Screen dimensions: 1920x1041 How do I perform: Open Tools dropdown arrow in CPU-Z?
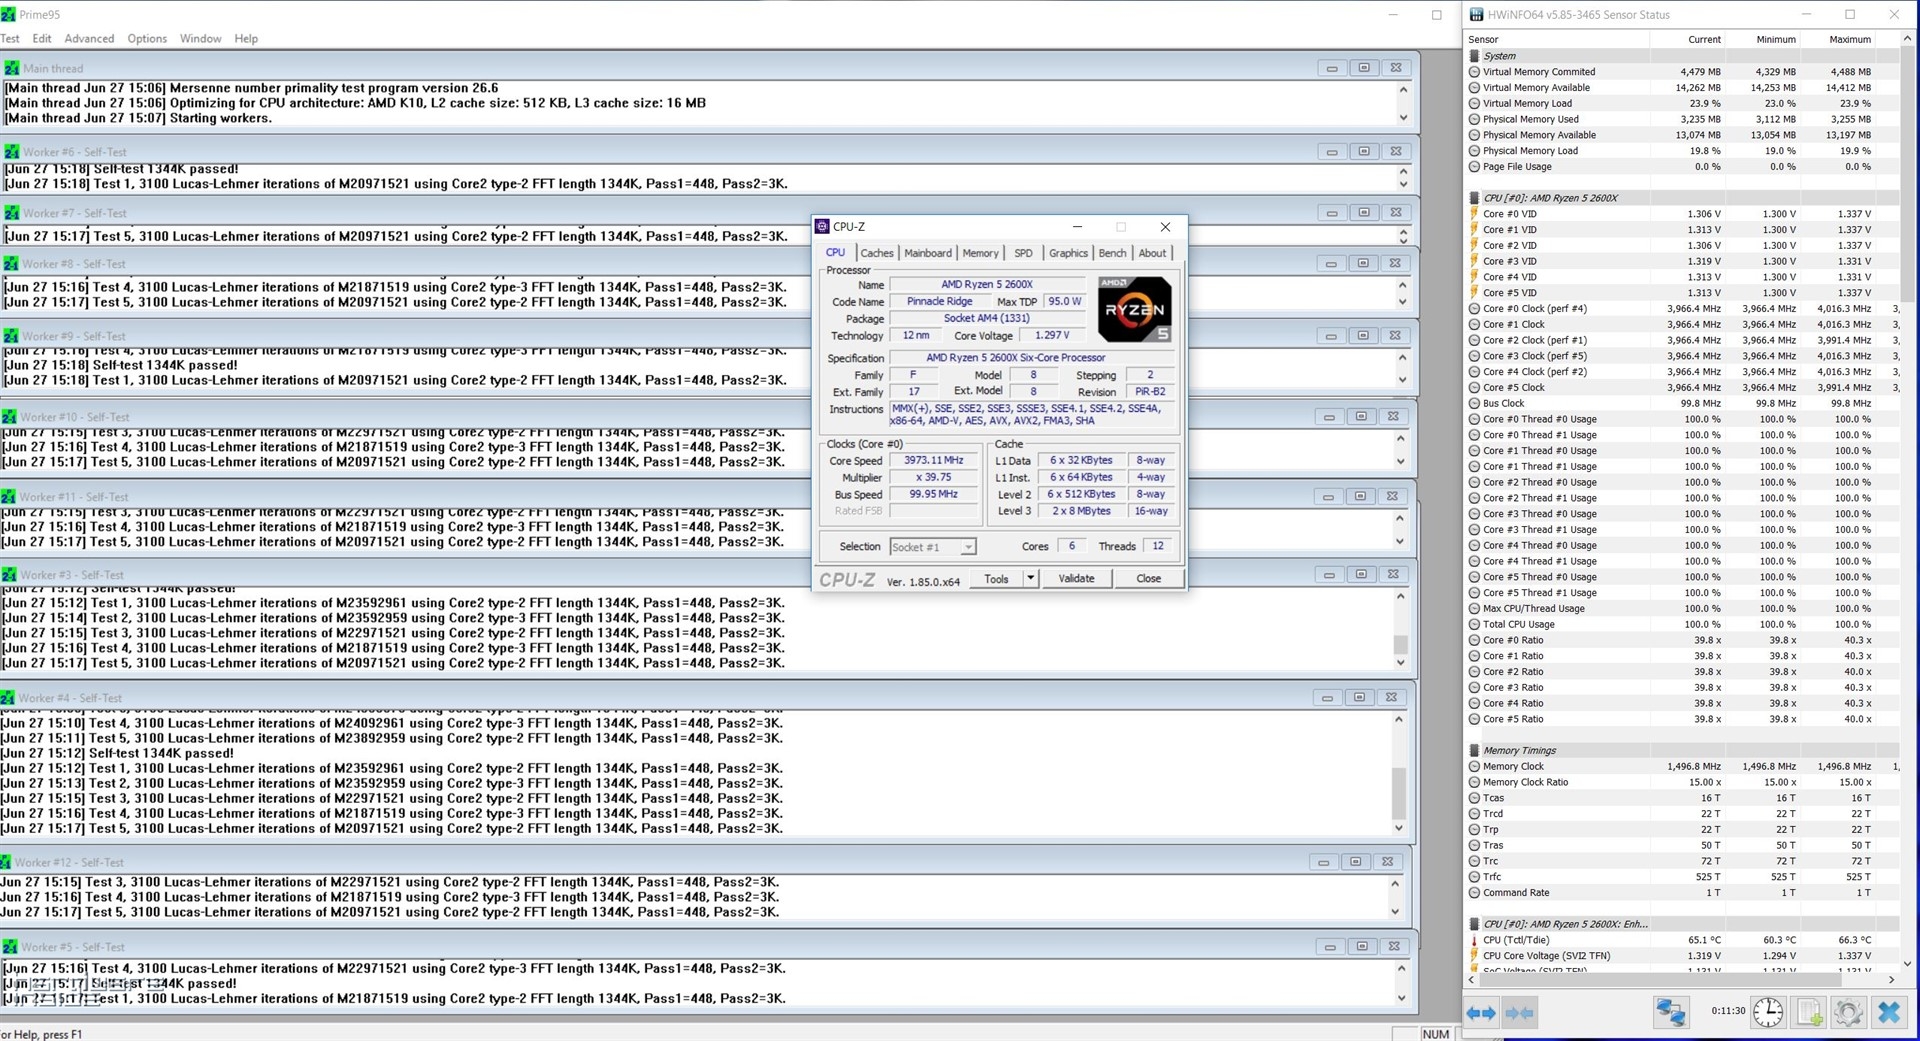(x=1031, y=579)
